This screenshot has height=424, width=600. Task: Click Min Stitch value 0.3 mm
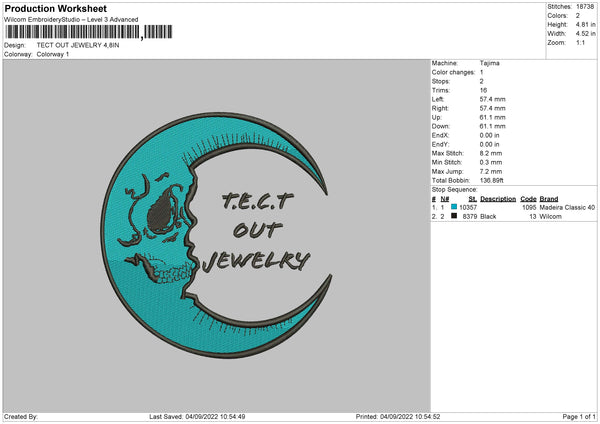point(491,162)
